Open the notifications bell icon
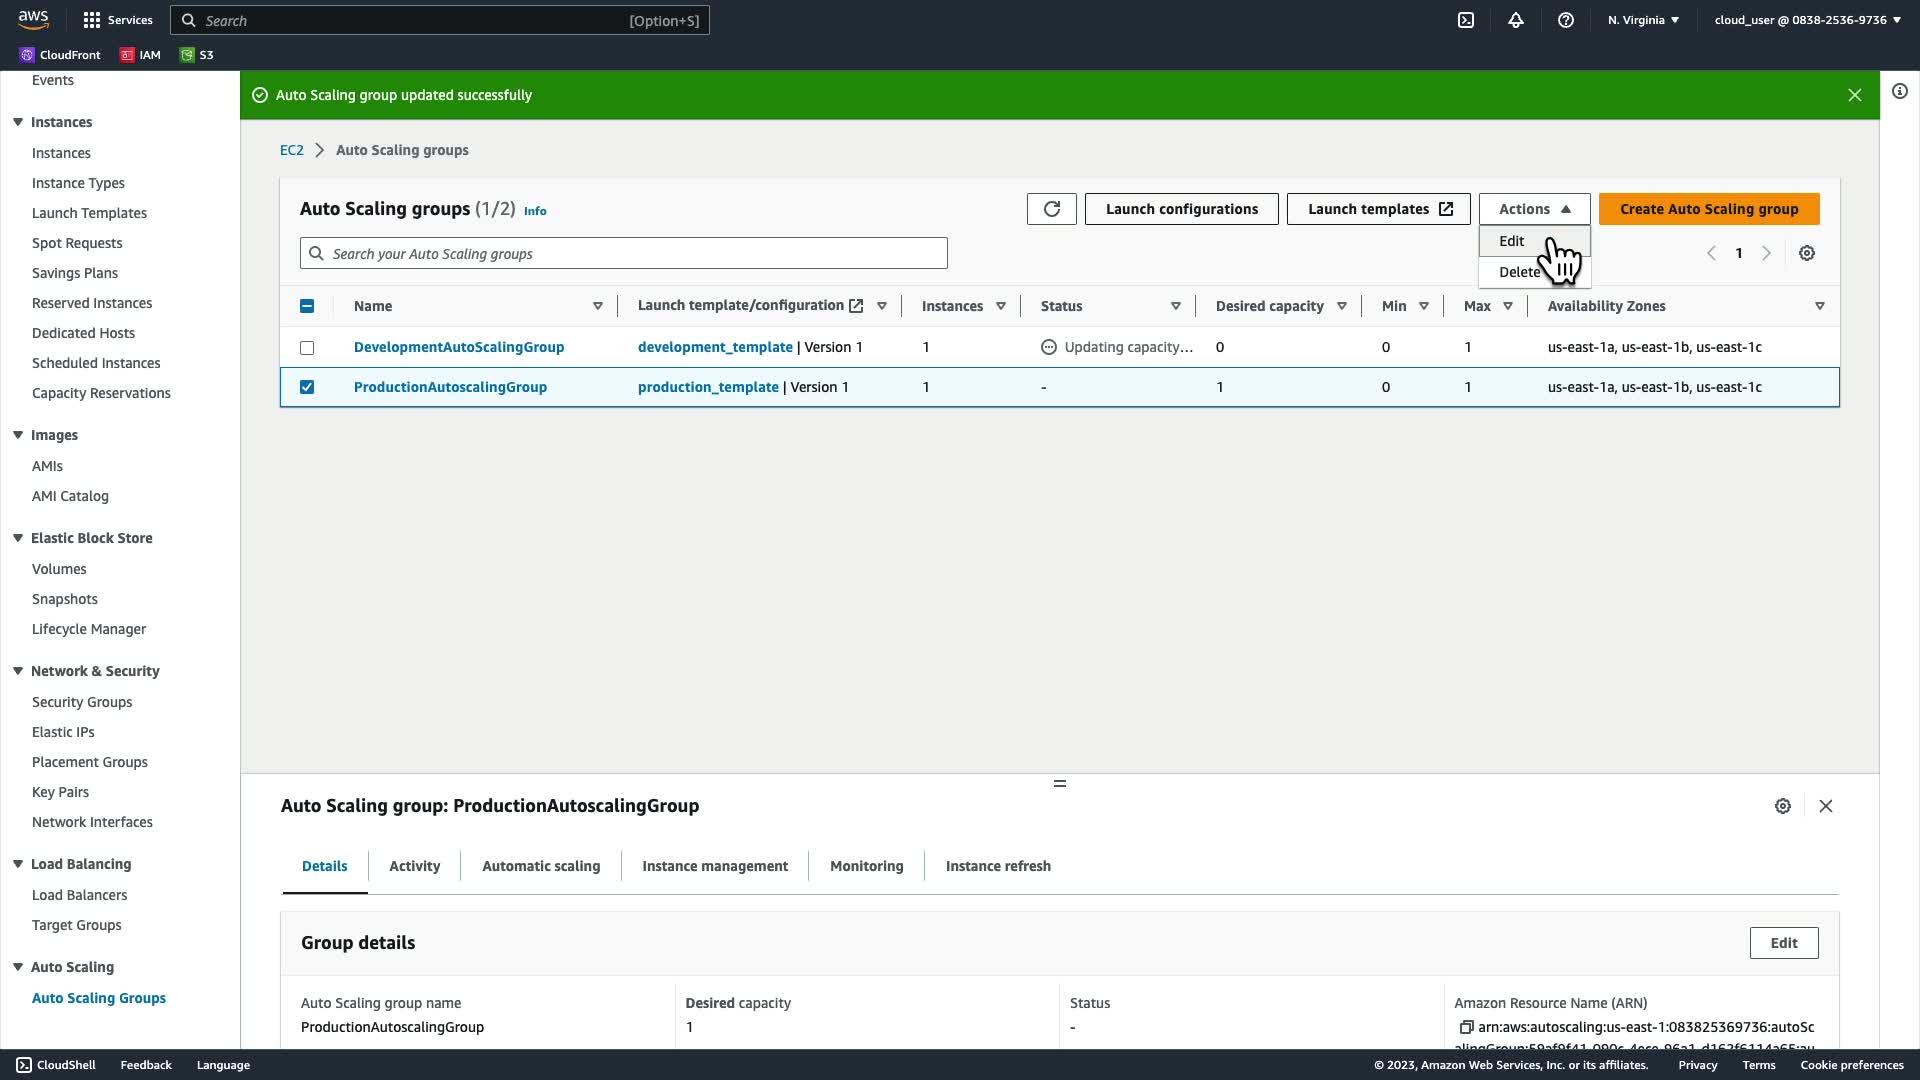Viewport: 1920px width, 1080px height. click(x=1516, y=20)
